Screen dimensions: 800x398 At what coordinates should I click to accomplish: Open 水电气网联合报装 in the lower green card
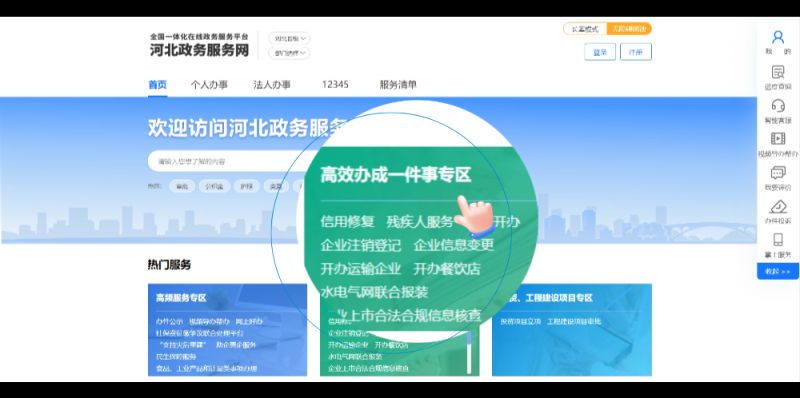click(x=355, y=357)
